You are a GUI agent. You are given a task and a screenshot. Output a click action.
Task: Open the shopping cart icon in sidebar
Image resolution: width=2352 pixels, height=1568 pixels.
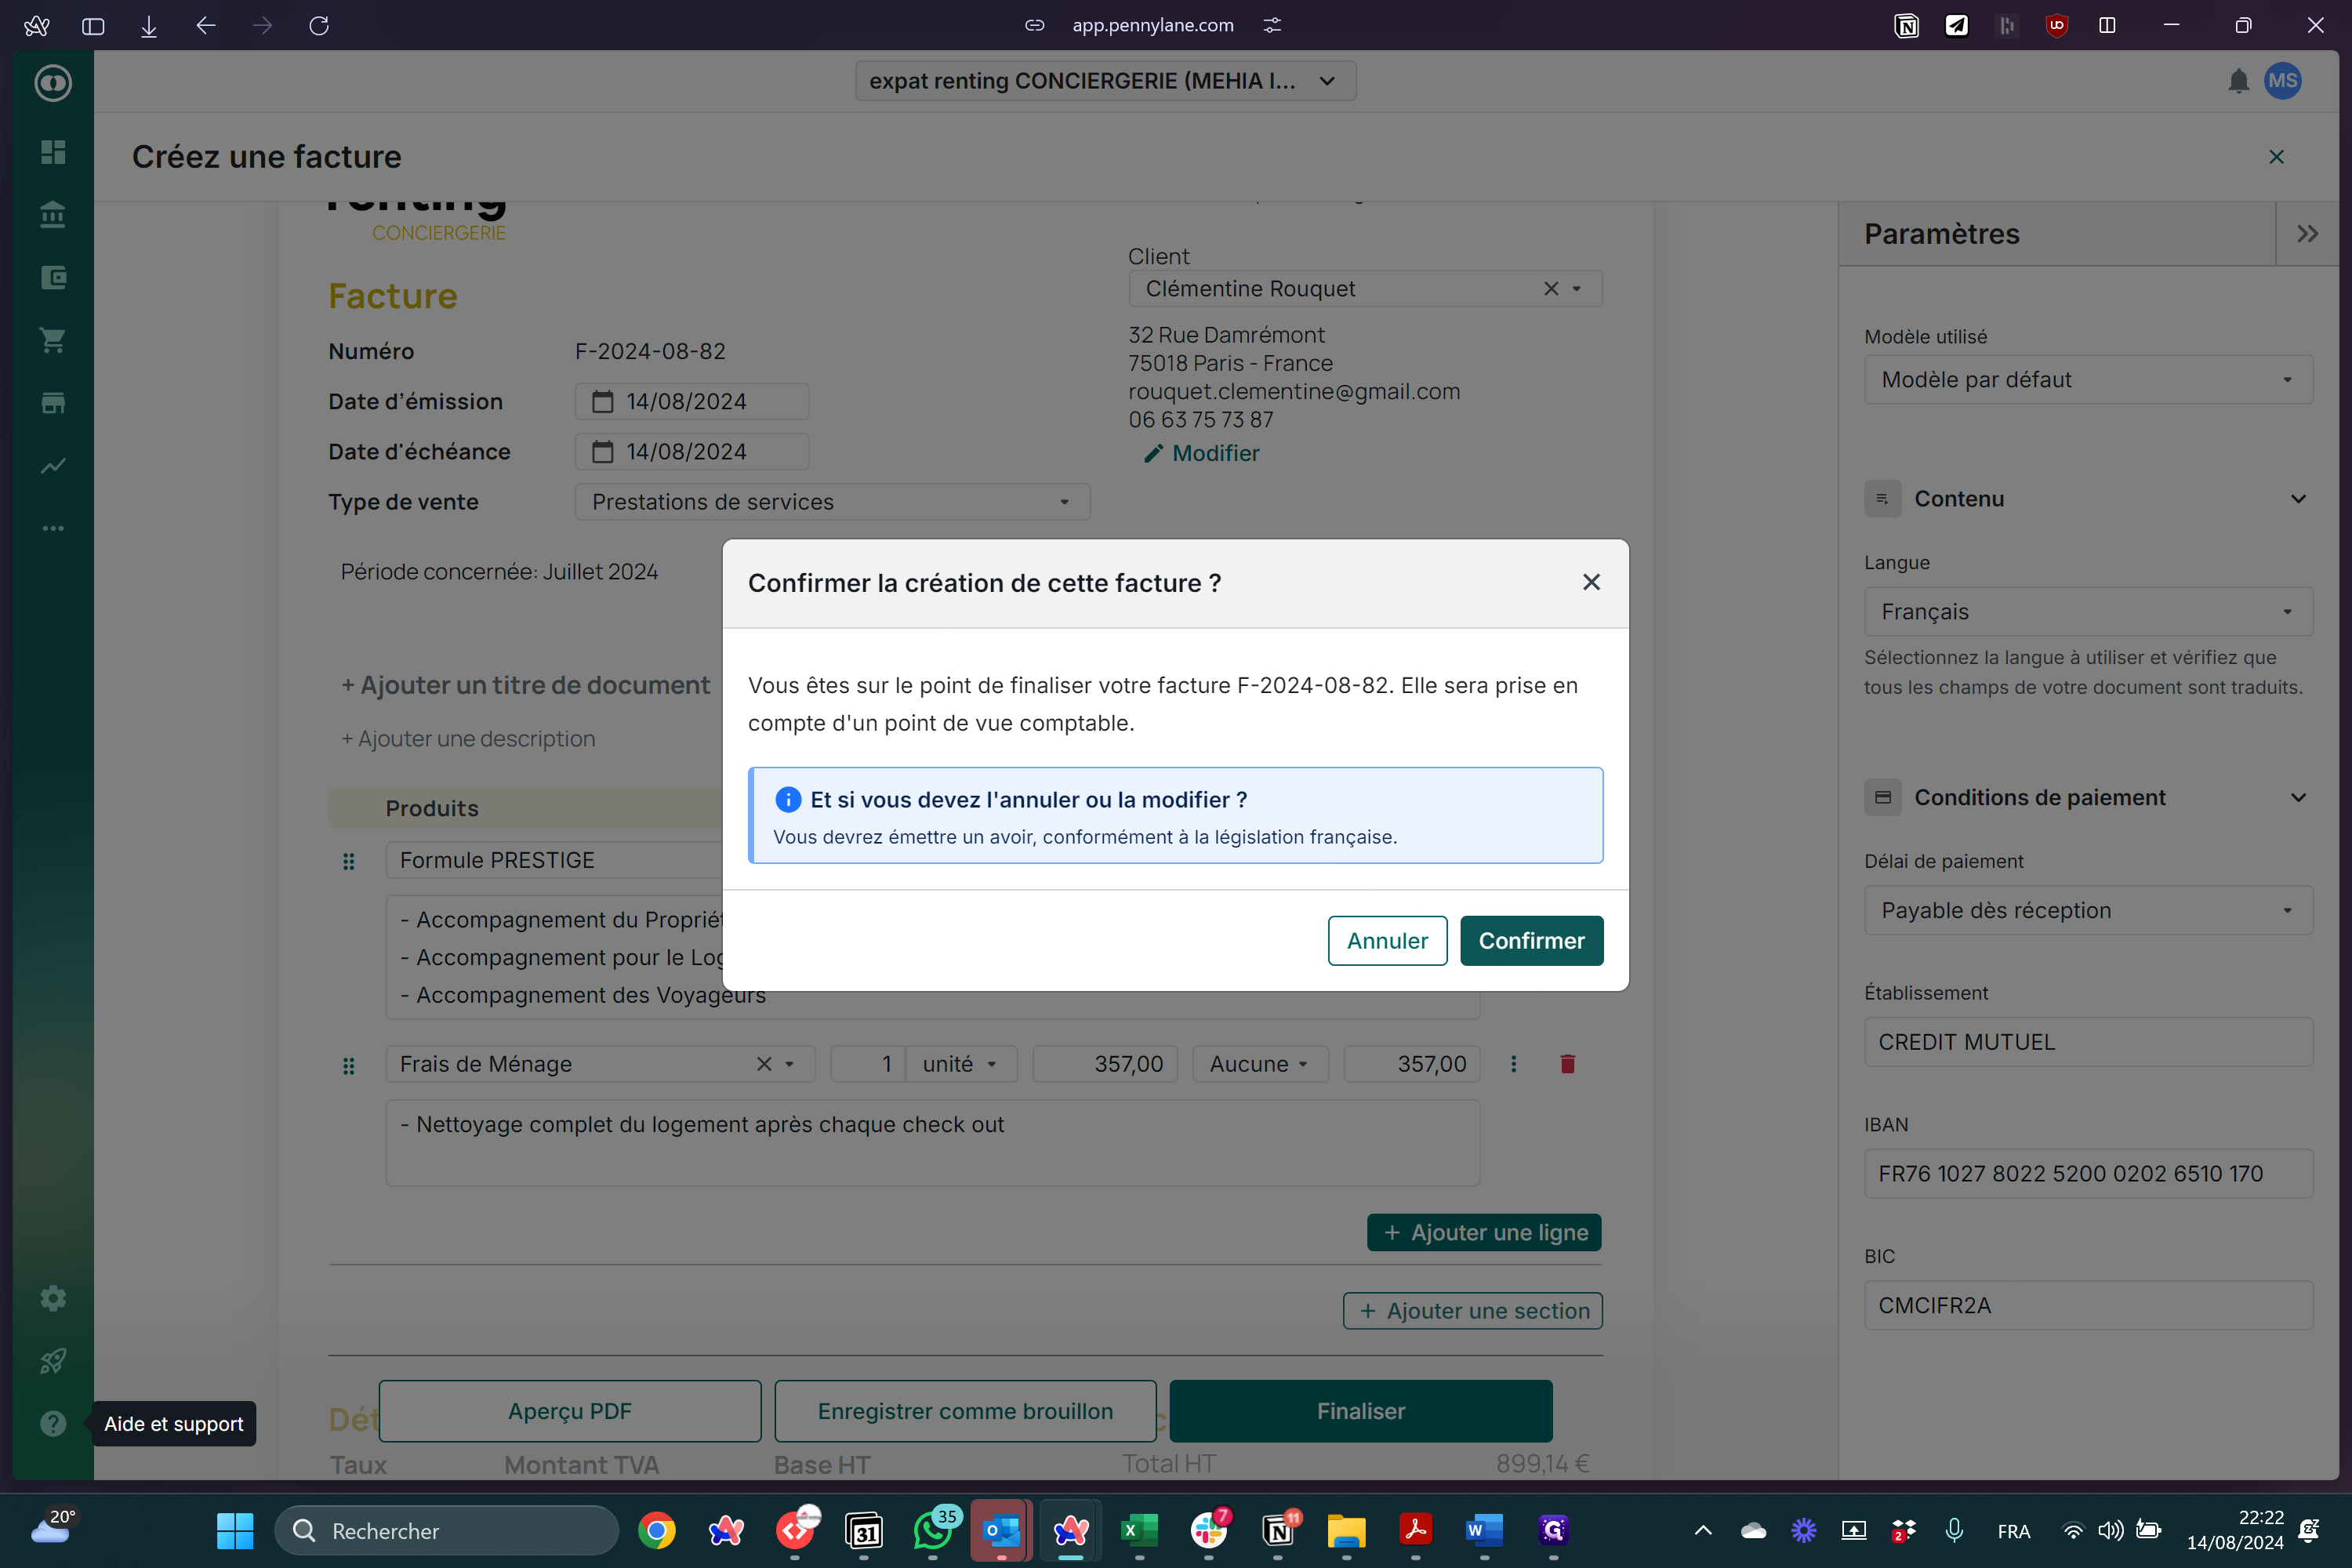click(53, 340)
